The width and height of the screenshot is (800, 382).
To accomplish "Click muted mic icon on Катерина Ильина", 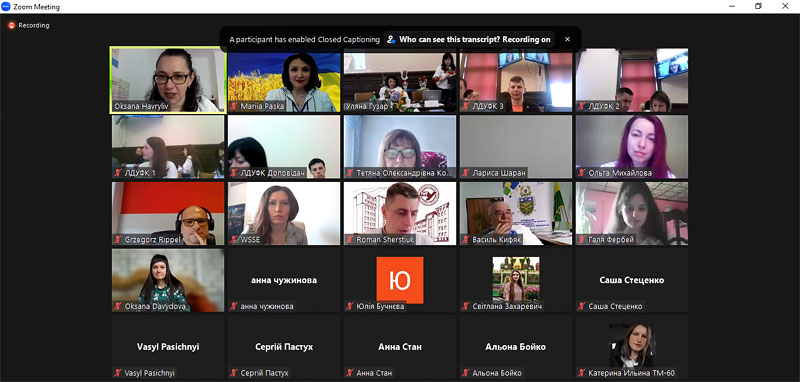I will (582, 373).
